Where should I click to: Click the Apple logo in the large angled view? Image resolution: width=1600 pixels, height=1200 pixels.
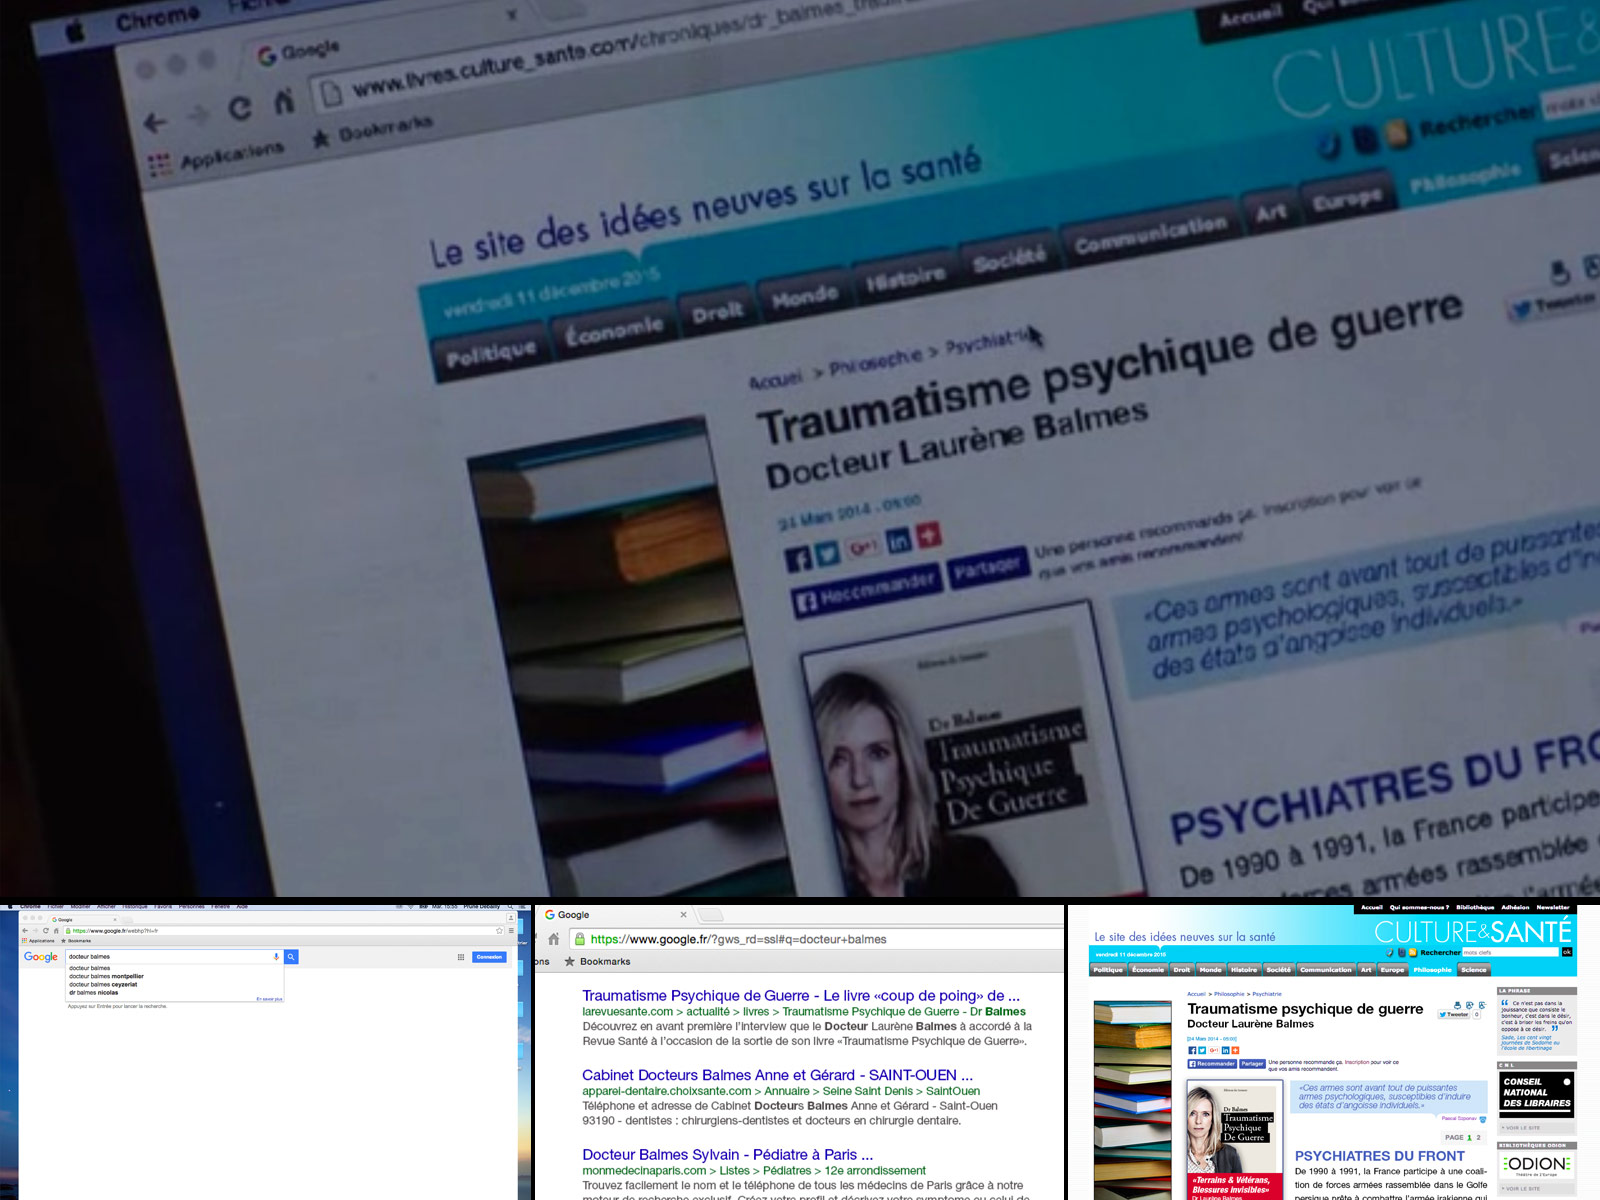click(76, 32)
